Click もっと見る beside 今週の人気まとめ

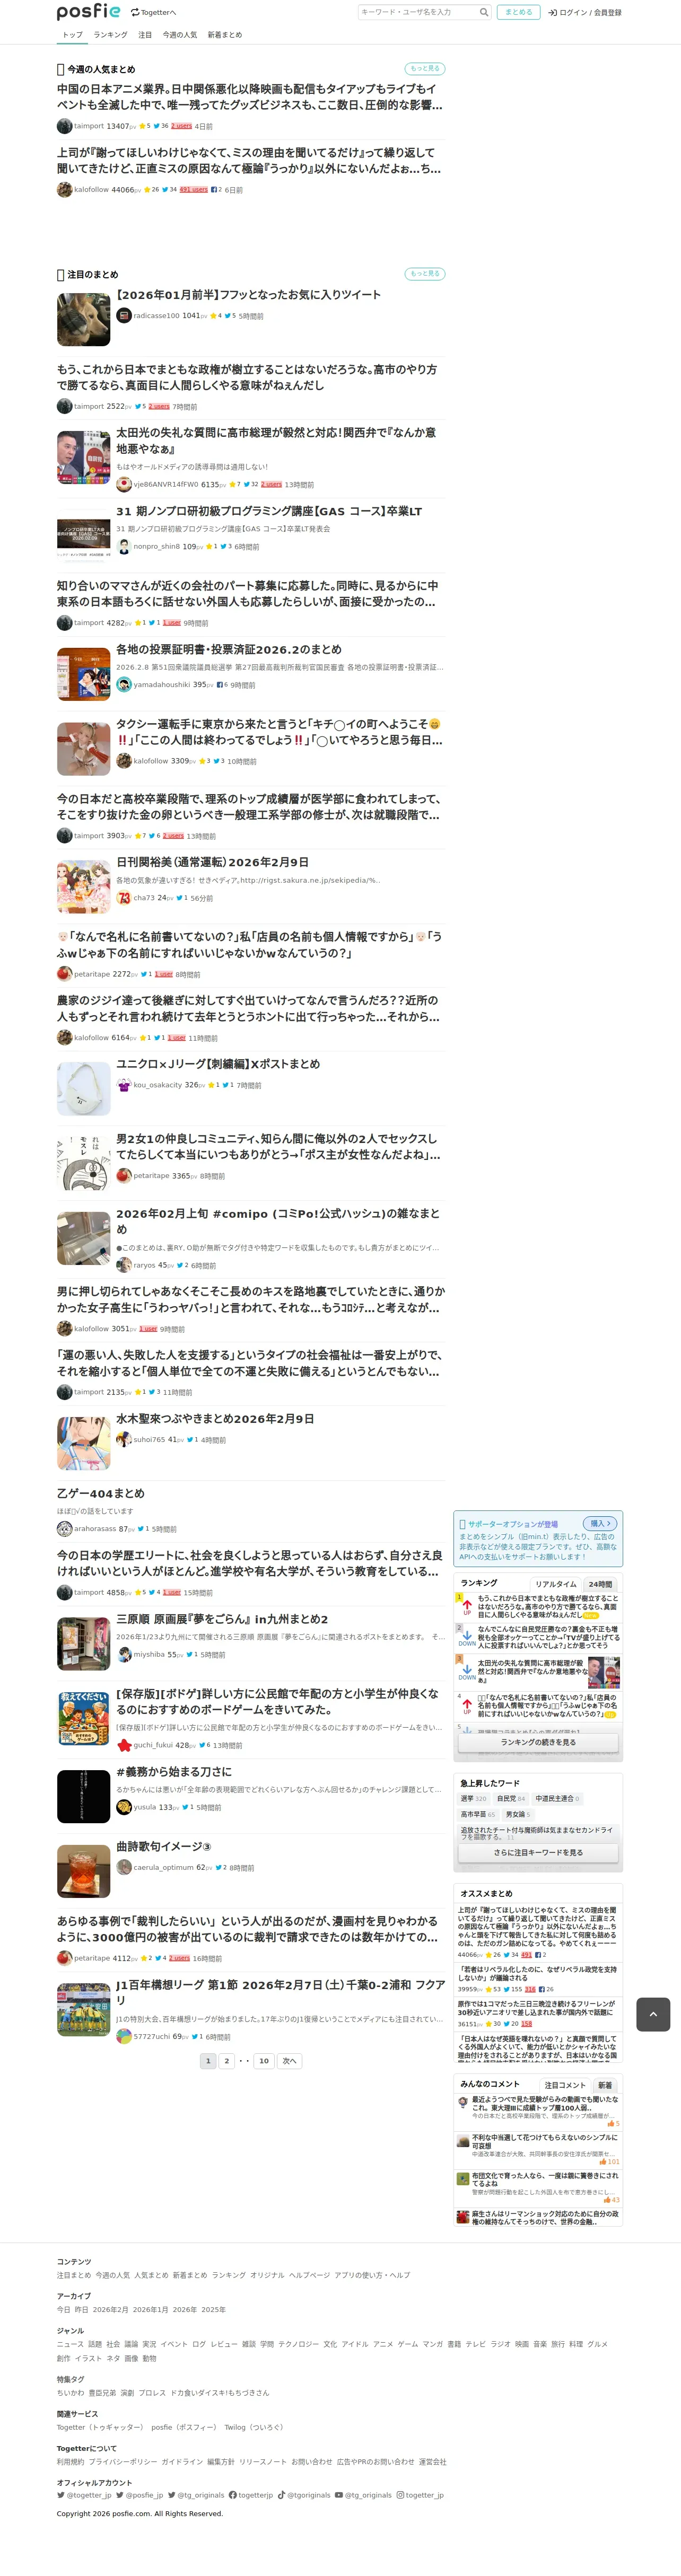coord(425,69)
